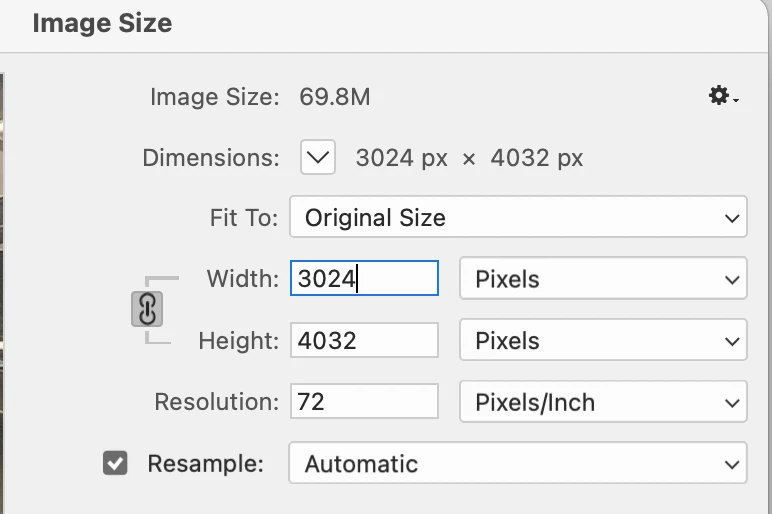Expand the Dimensions unit chevron
Image resolution: width=772 pixels, height=514 pixels.
(x=318, y=158)
